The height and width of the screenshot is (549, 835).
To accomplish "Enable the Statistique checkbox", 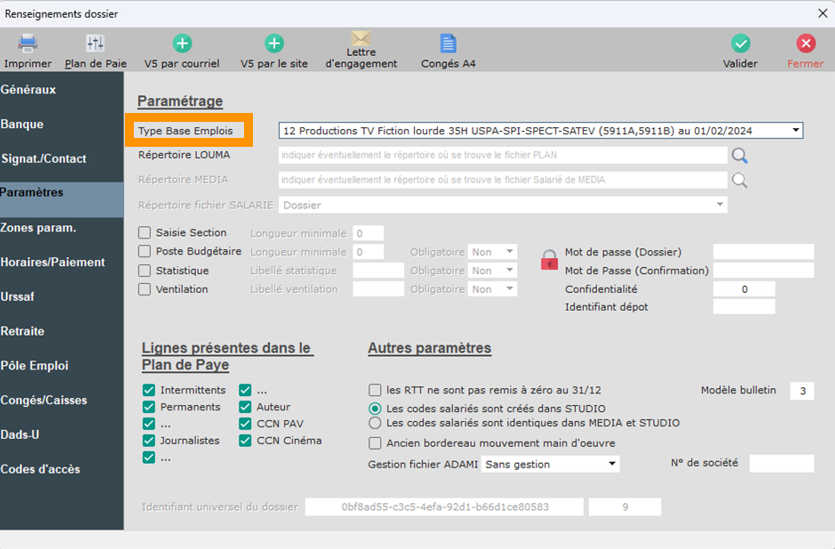I will (x=144, y=271).
